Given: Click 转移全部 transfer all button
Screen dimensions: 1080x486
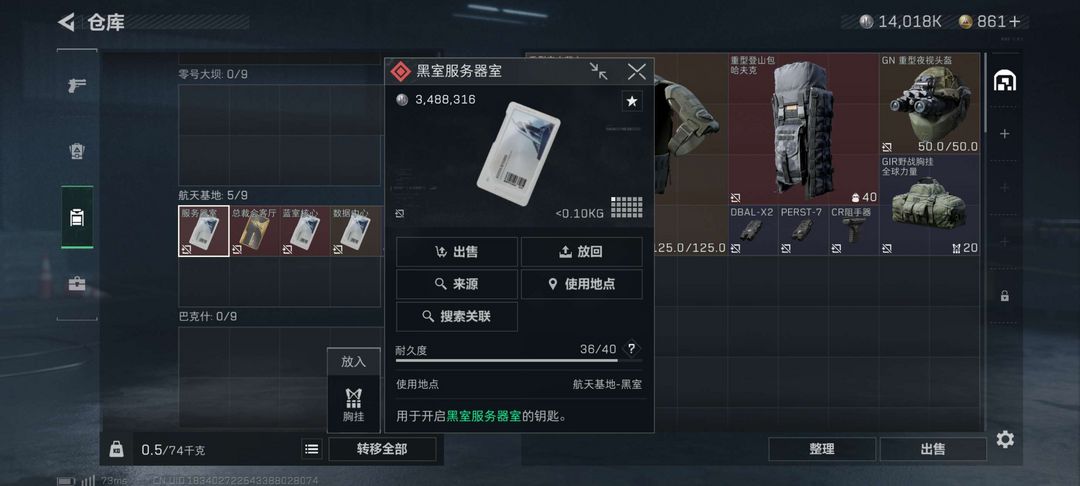Looking at the screenshot, I should 382,450.
